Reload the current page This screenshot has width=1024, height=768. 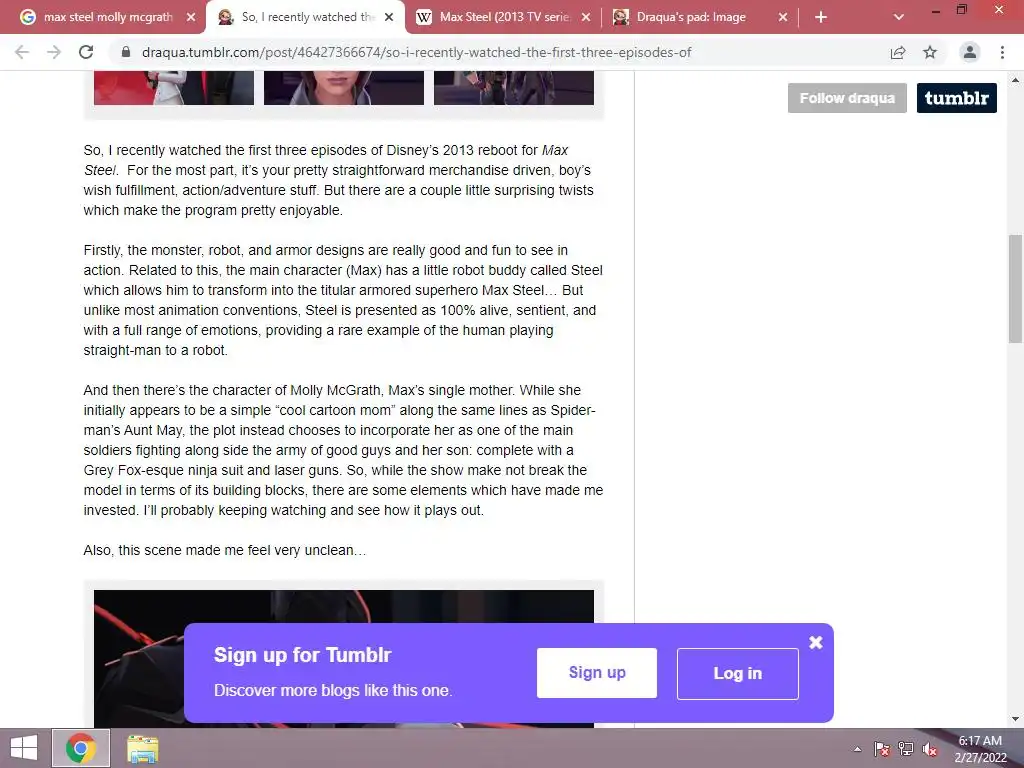[86, 52]
